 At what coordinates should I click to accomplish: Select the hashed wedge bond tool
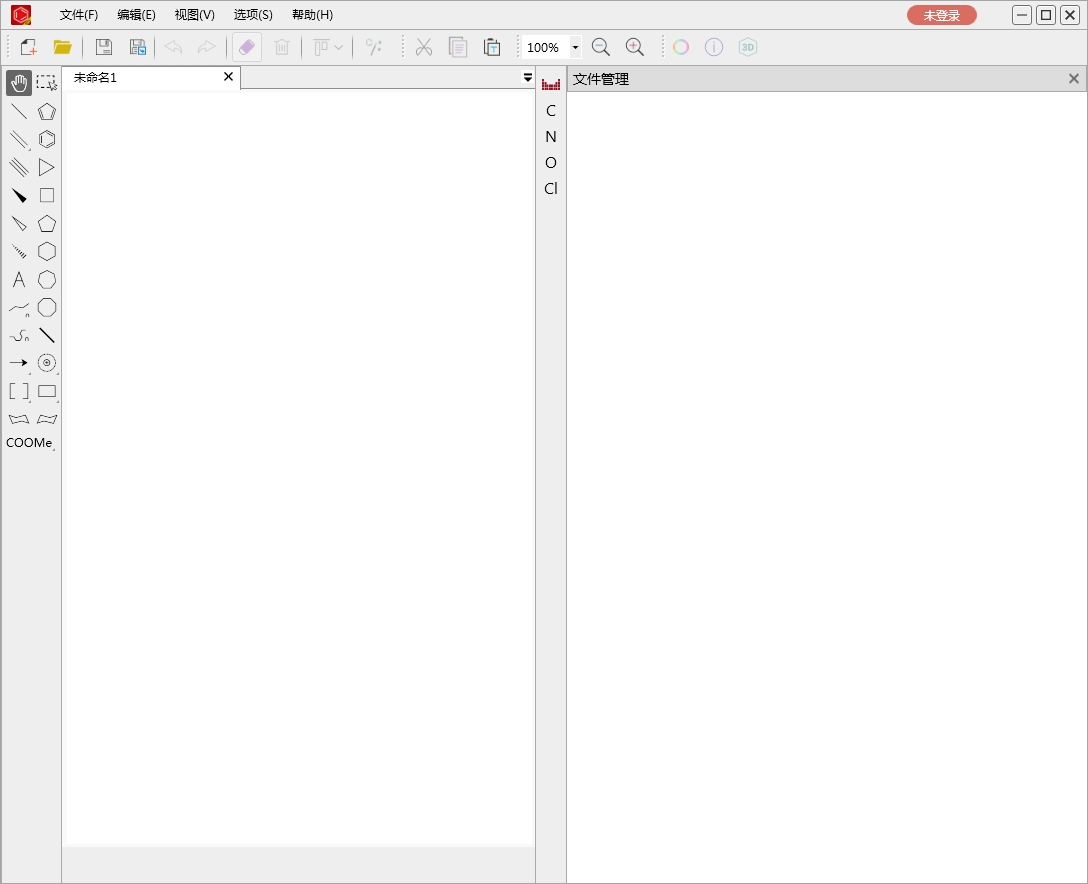(x=19, y=251)
